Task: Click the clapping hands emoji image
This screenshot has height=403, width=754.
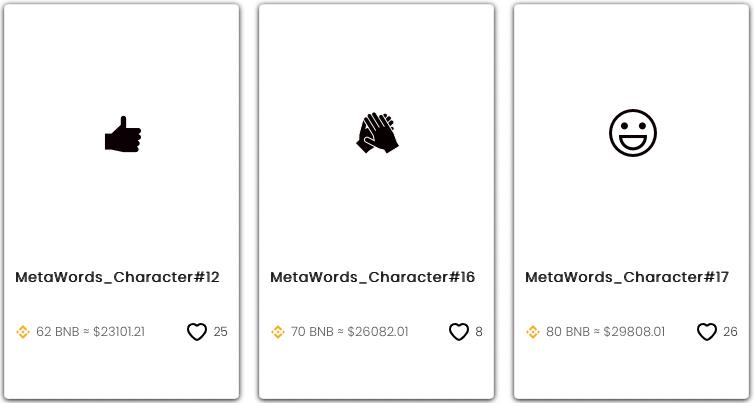Action: click(377, 132)
